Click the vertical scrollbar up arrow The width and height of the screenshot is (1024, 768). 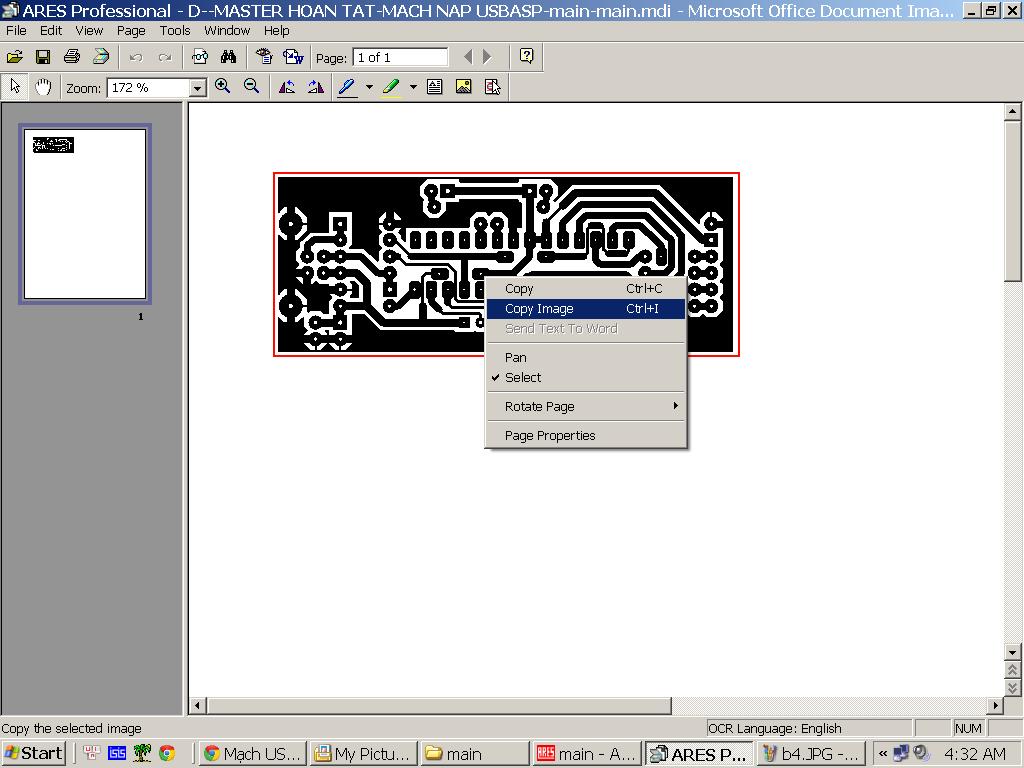click(x=1012, y=112)
